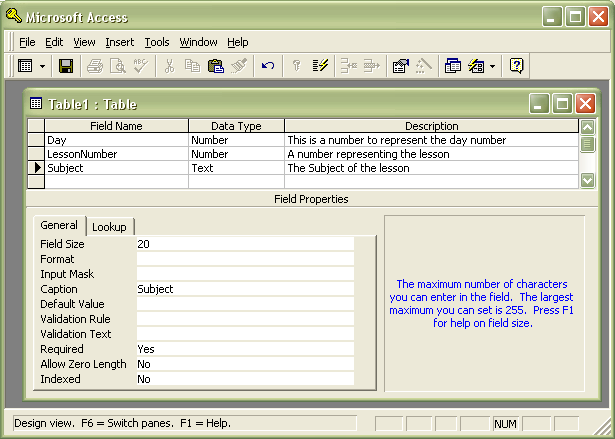Click the Format property field
615x439 pixels.
pos(245,259)
